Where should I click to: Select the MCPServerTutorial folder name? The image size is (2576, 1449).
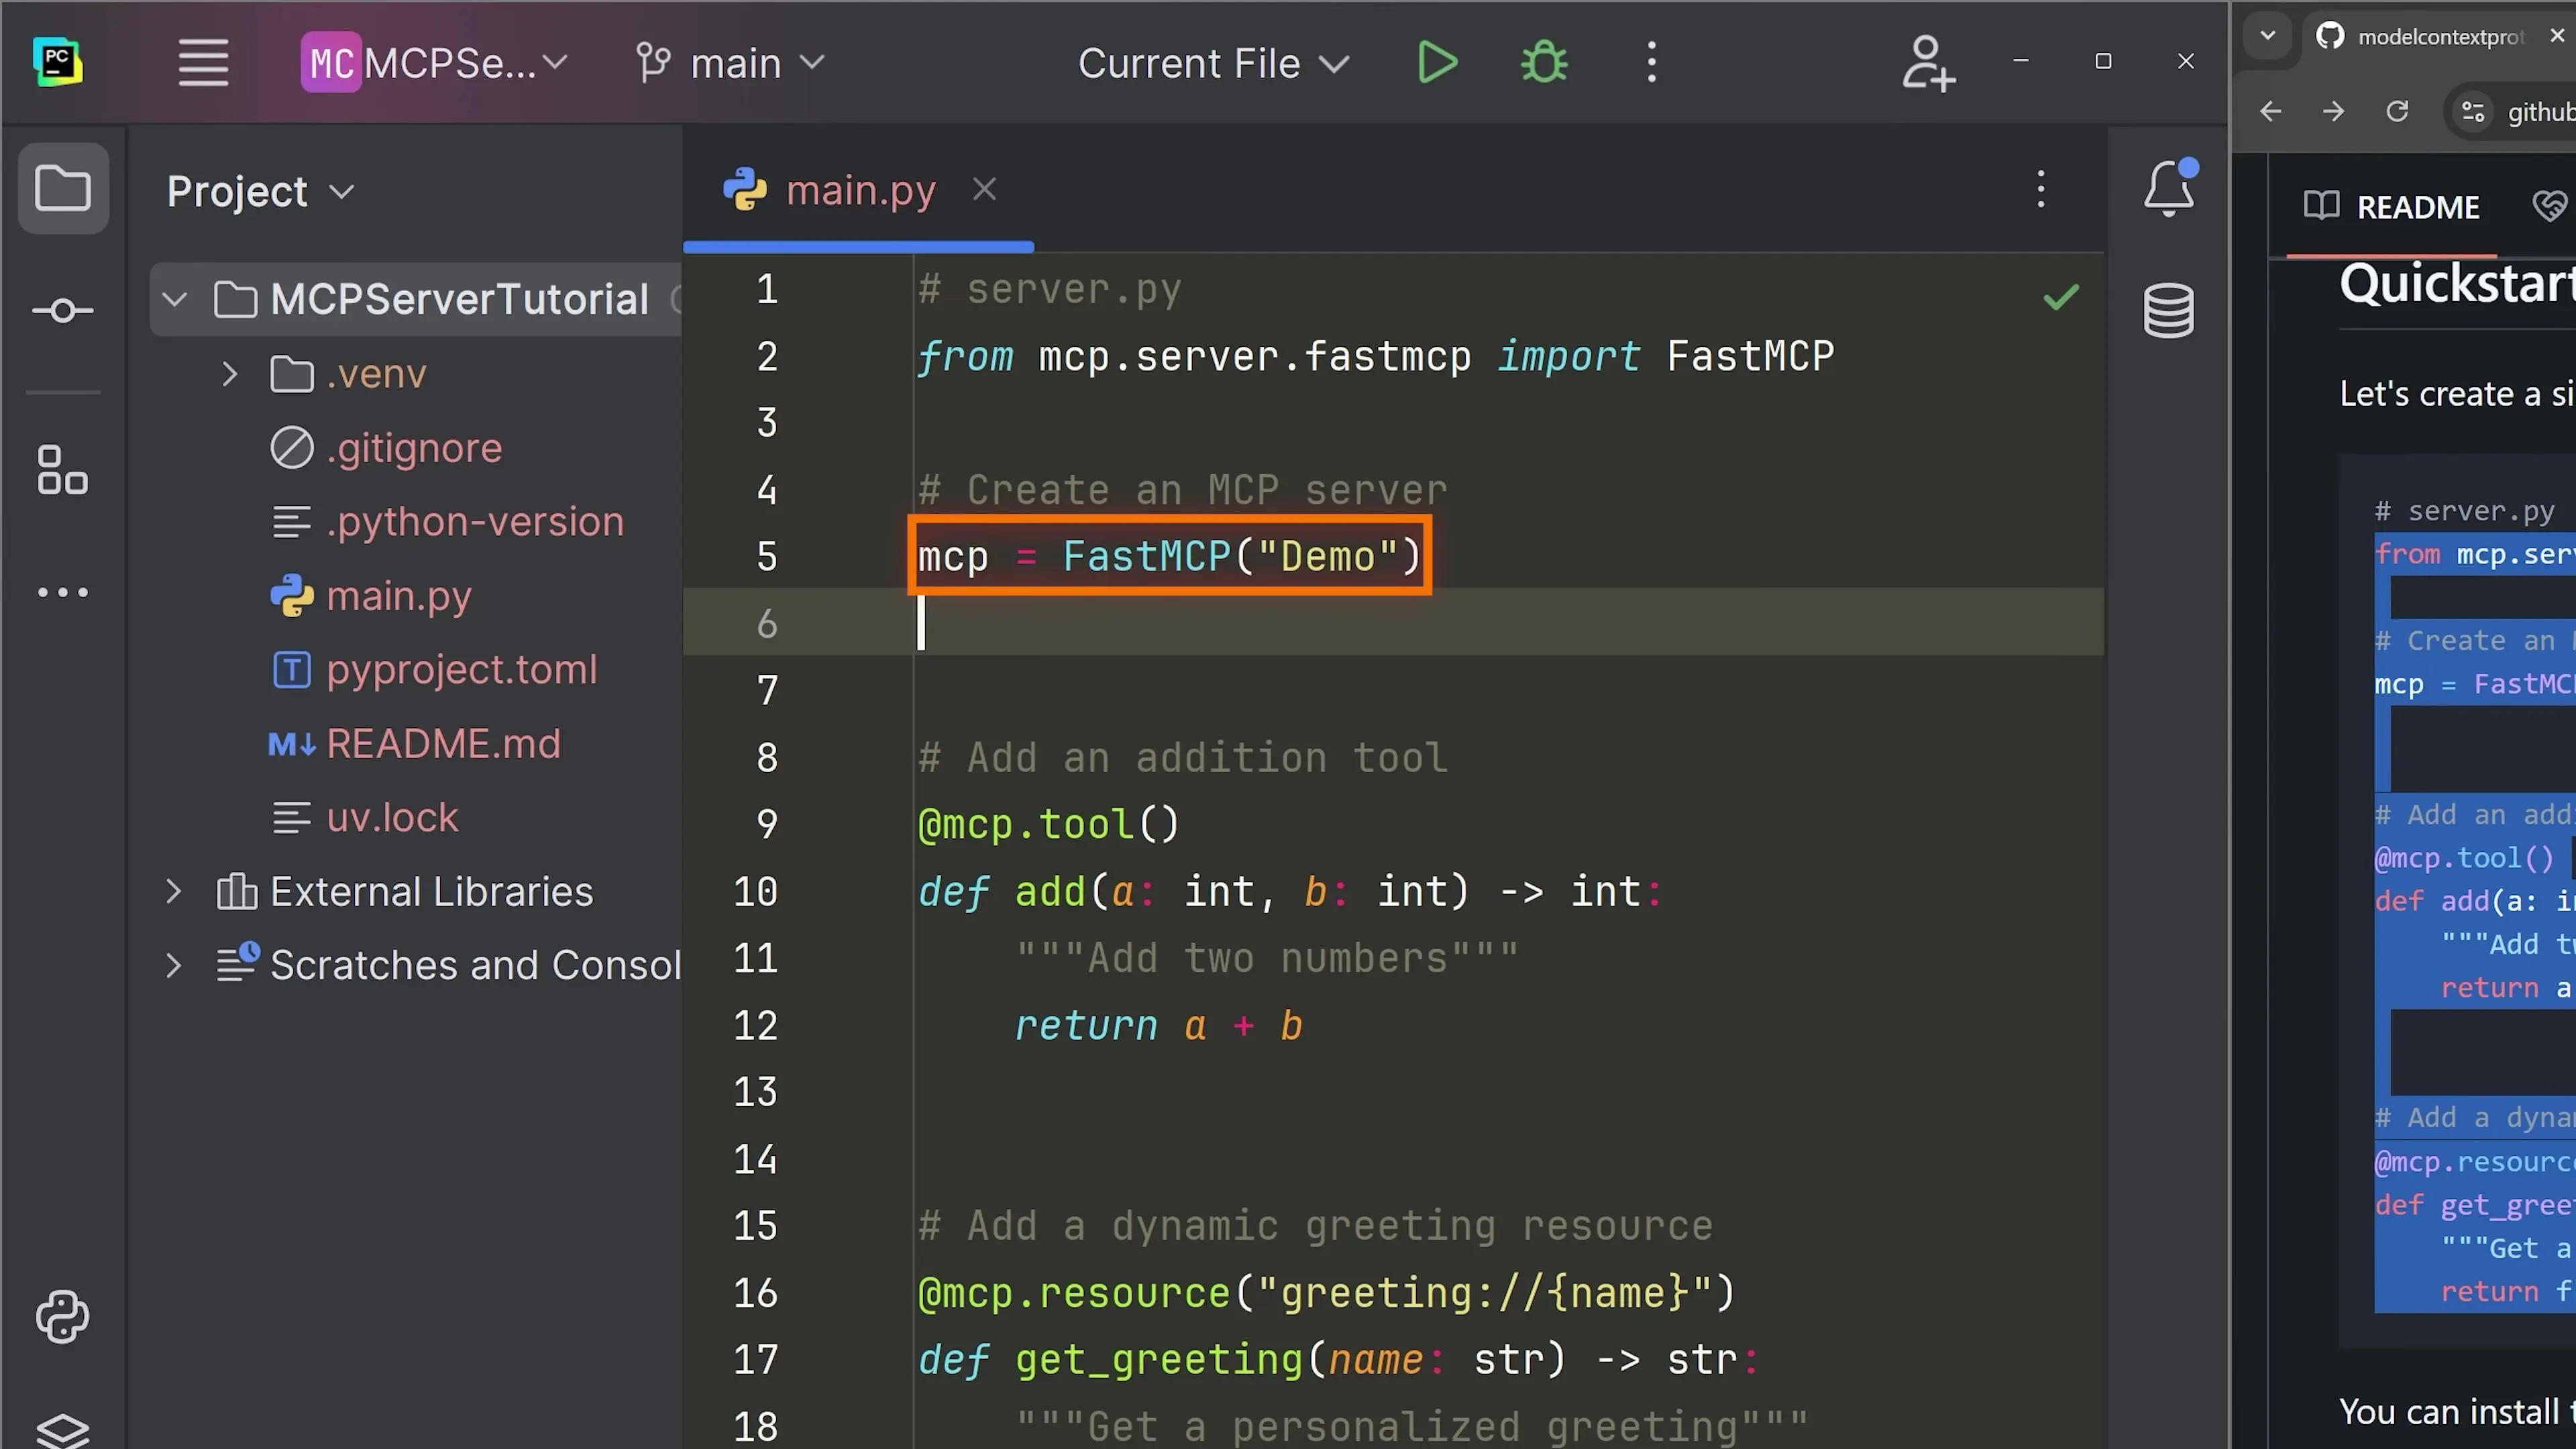(460, 299)
